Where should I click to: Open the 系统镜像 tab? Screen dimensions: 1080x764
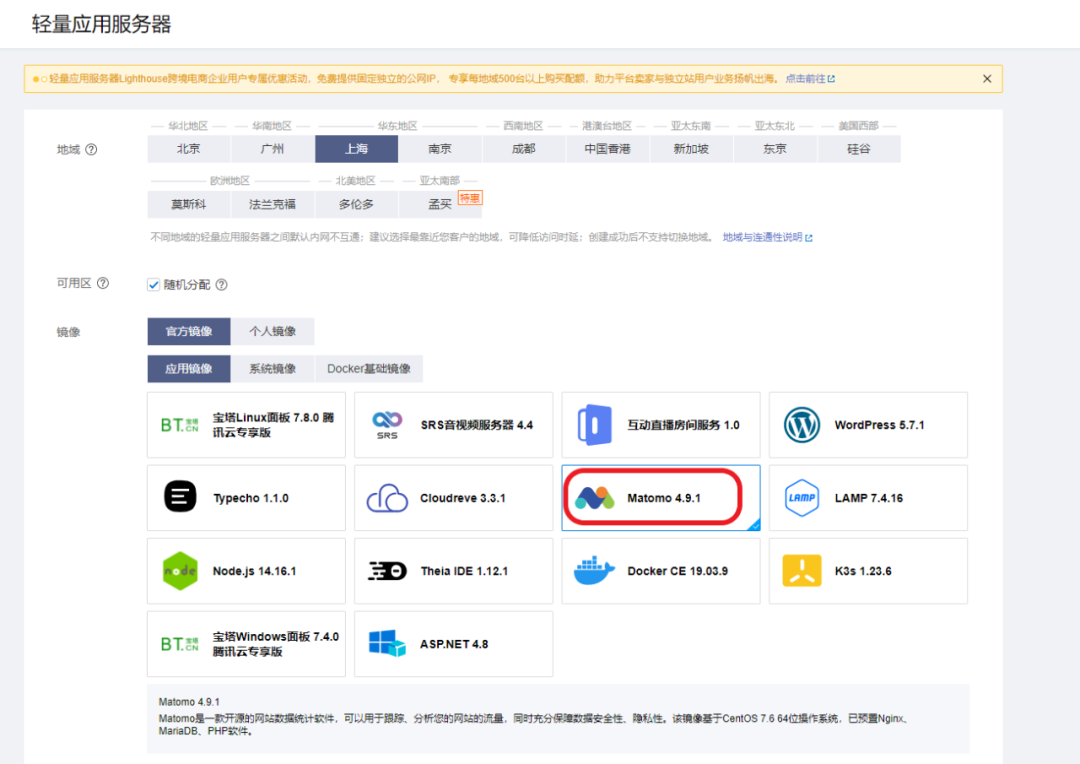(x=273, y=369)
